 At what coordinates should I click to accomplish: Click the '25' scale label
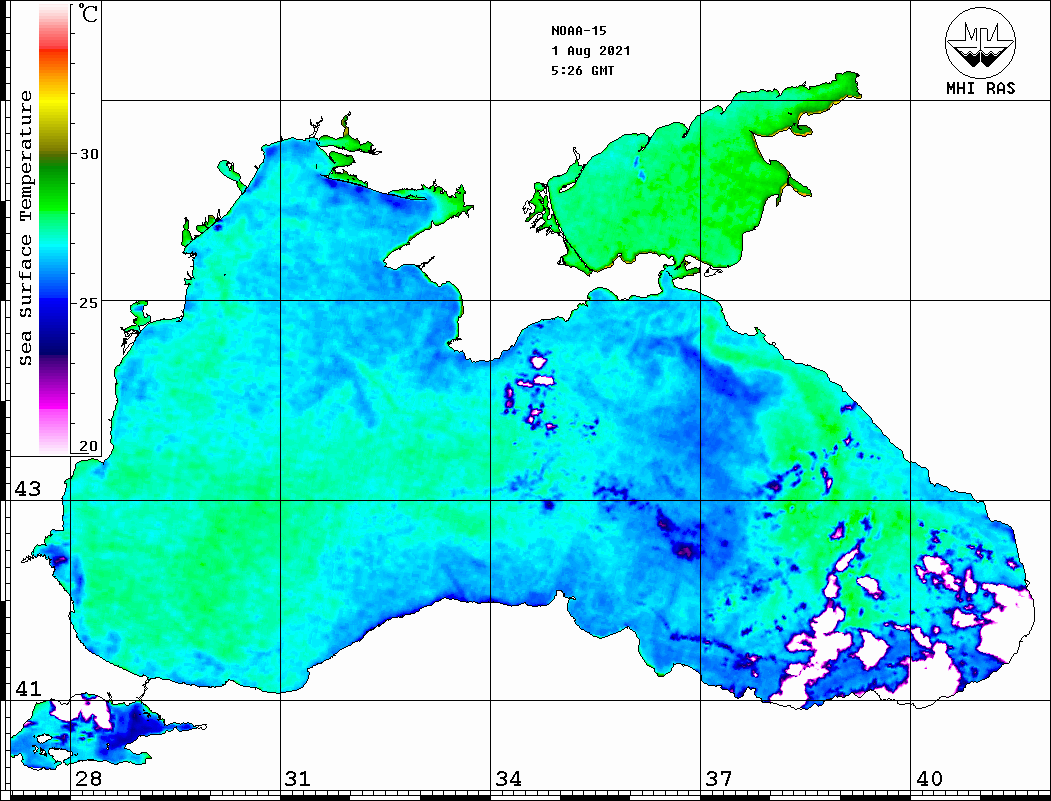click(88, 303)
